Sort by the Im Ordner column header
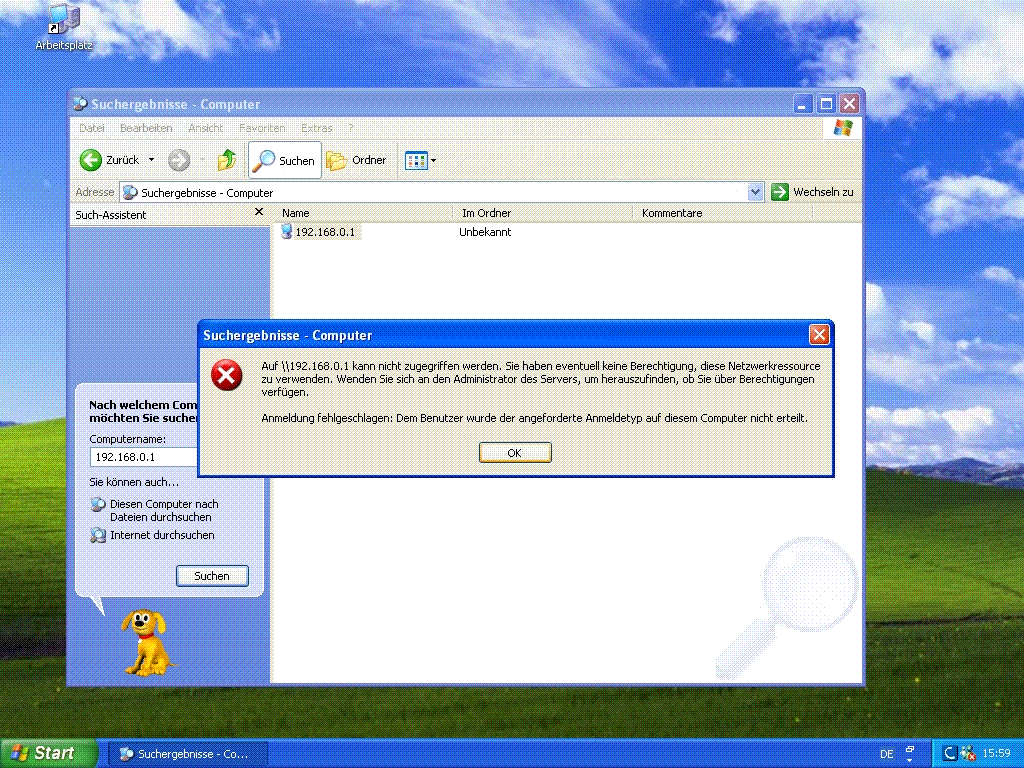 [543, 213]
